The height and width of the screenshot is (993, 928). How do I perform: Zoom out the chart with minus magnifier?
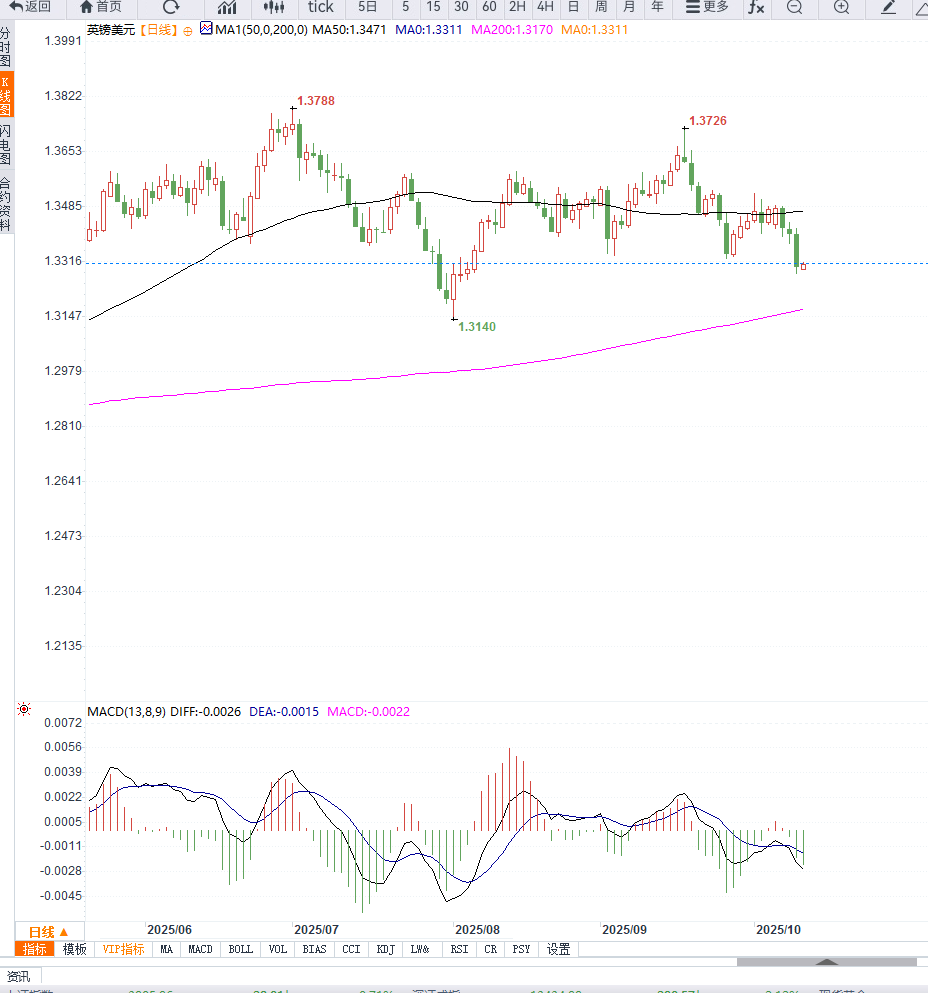(x=794, y=7)
